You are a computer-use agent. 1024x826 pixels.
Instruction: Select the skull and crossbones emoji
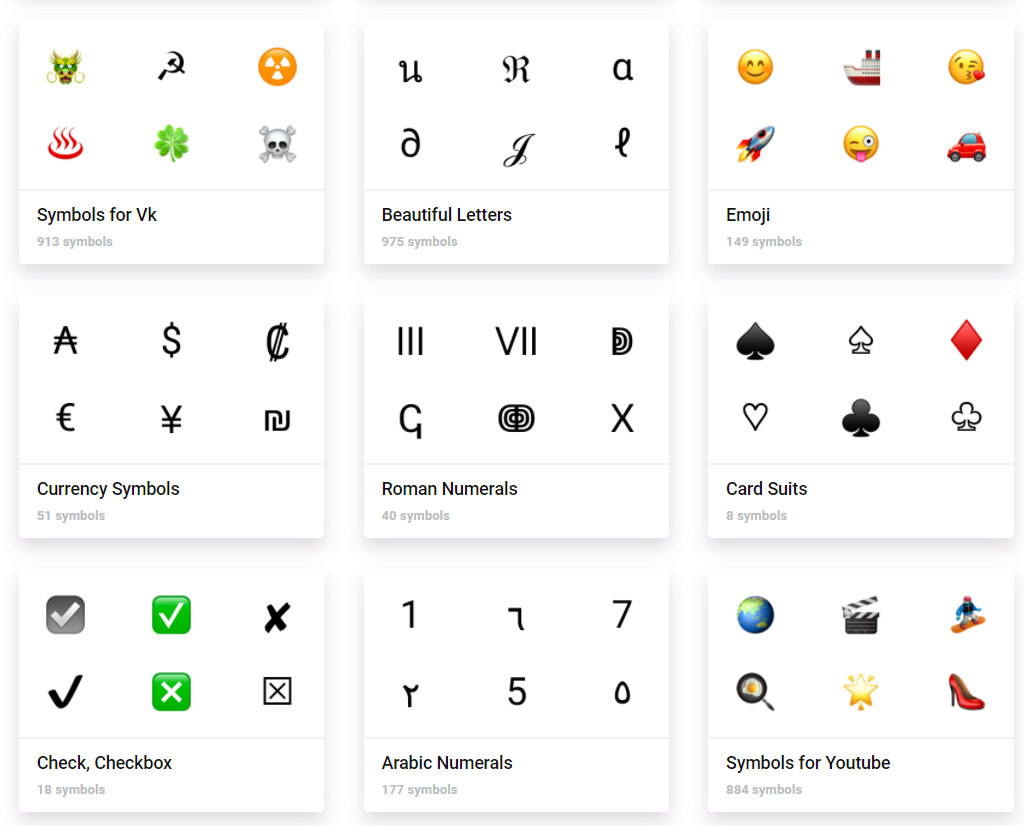278,144
